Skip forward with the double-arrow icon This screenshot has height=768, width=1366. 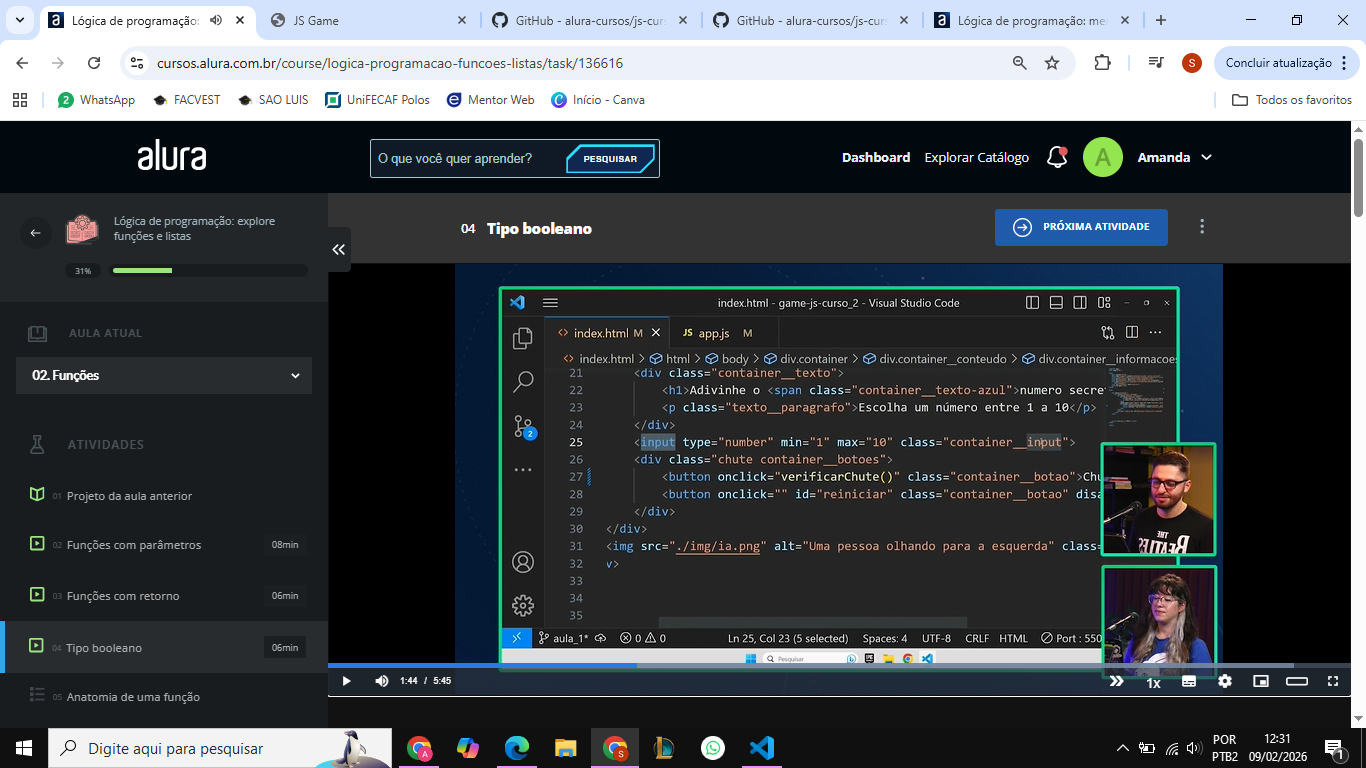click(1117, 681)
